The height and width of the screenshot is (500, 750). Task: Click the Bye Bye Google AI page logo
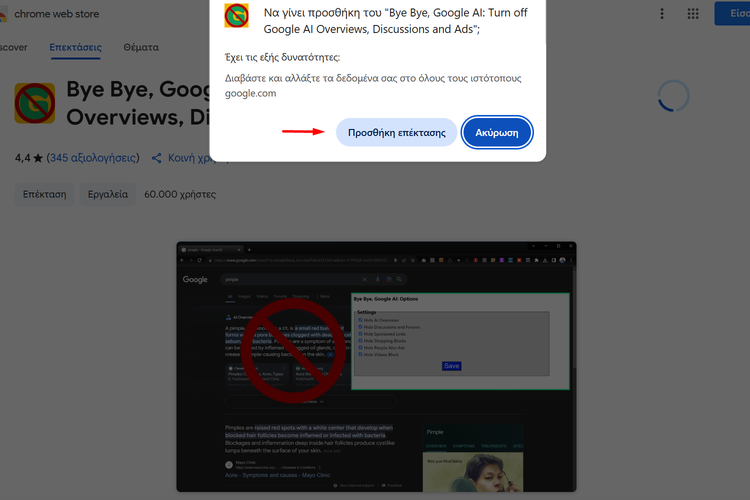point(35,103)
